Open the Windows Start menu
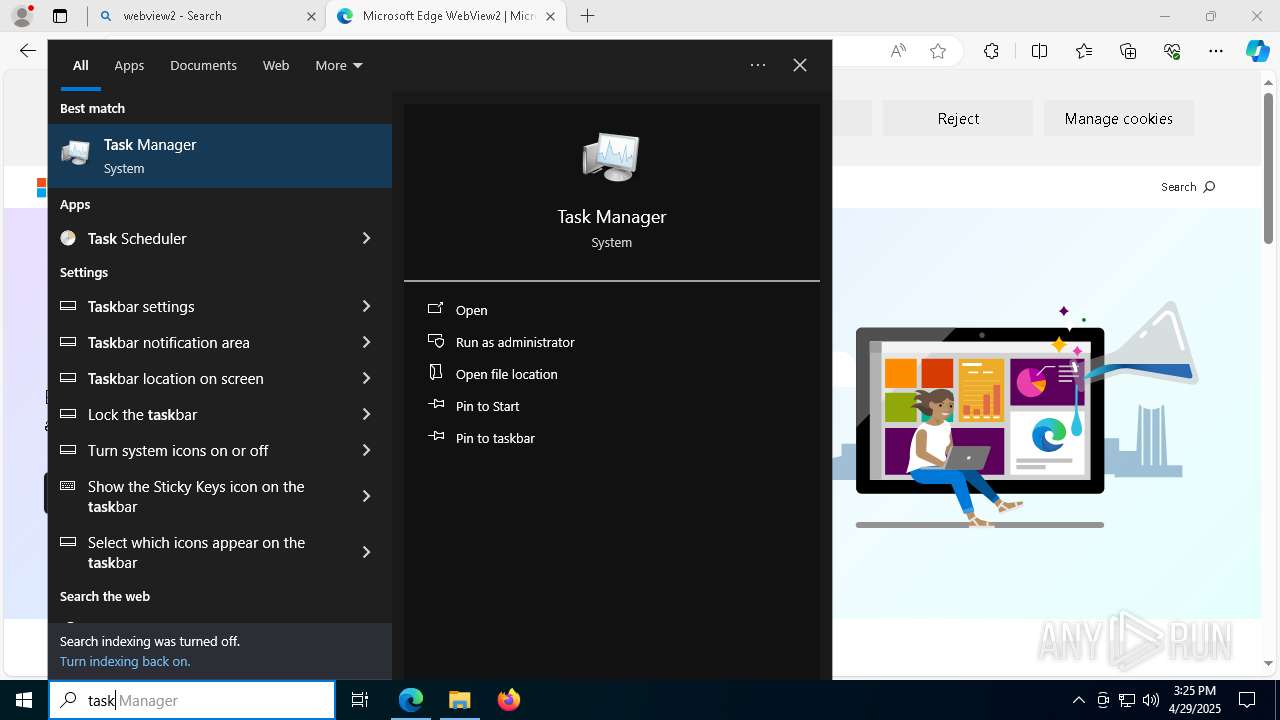The height and width of the screenshot is (720, 1280). [x=24, y=700]
